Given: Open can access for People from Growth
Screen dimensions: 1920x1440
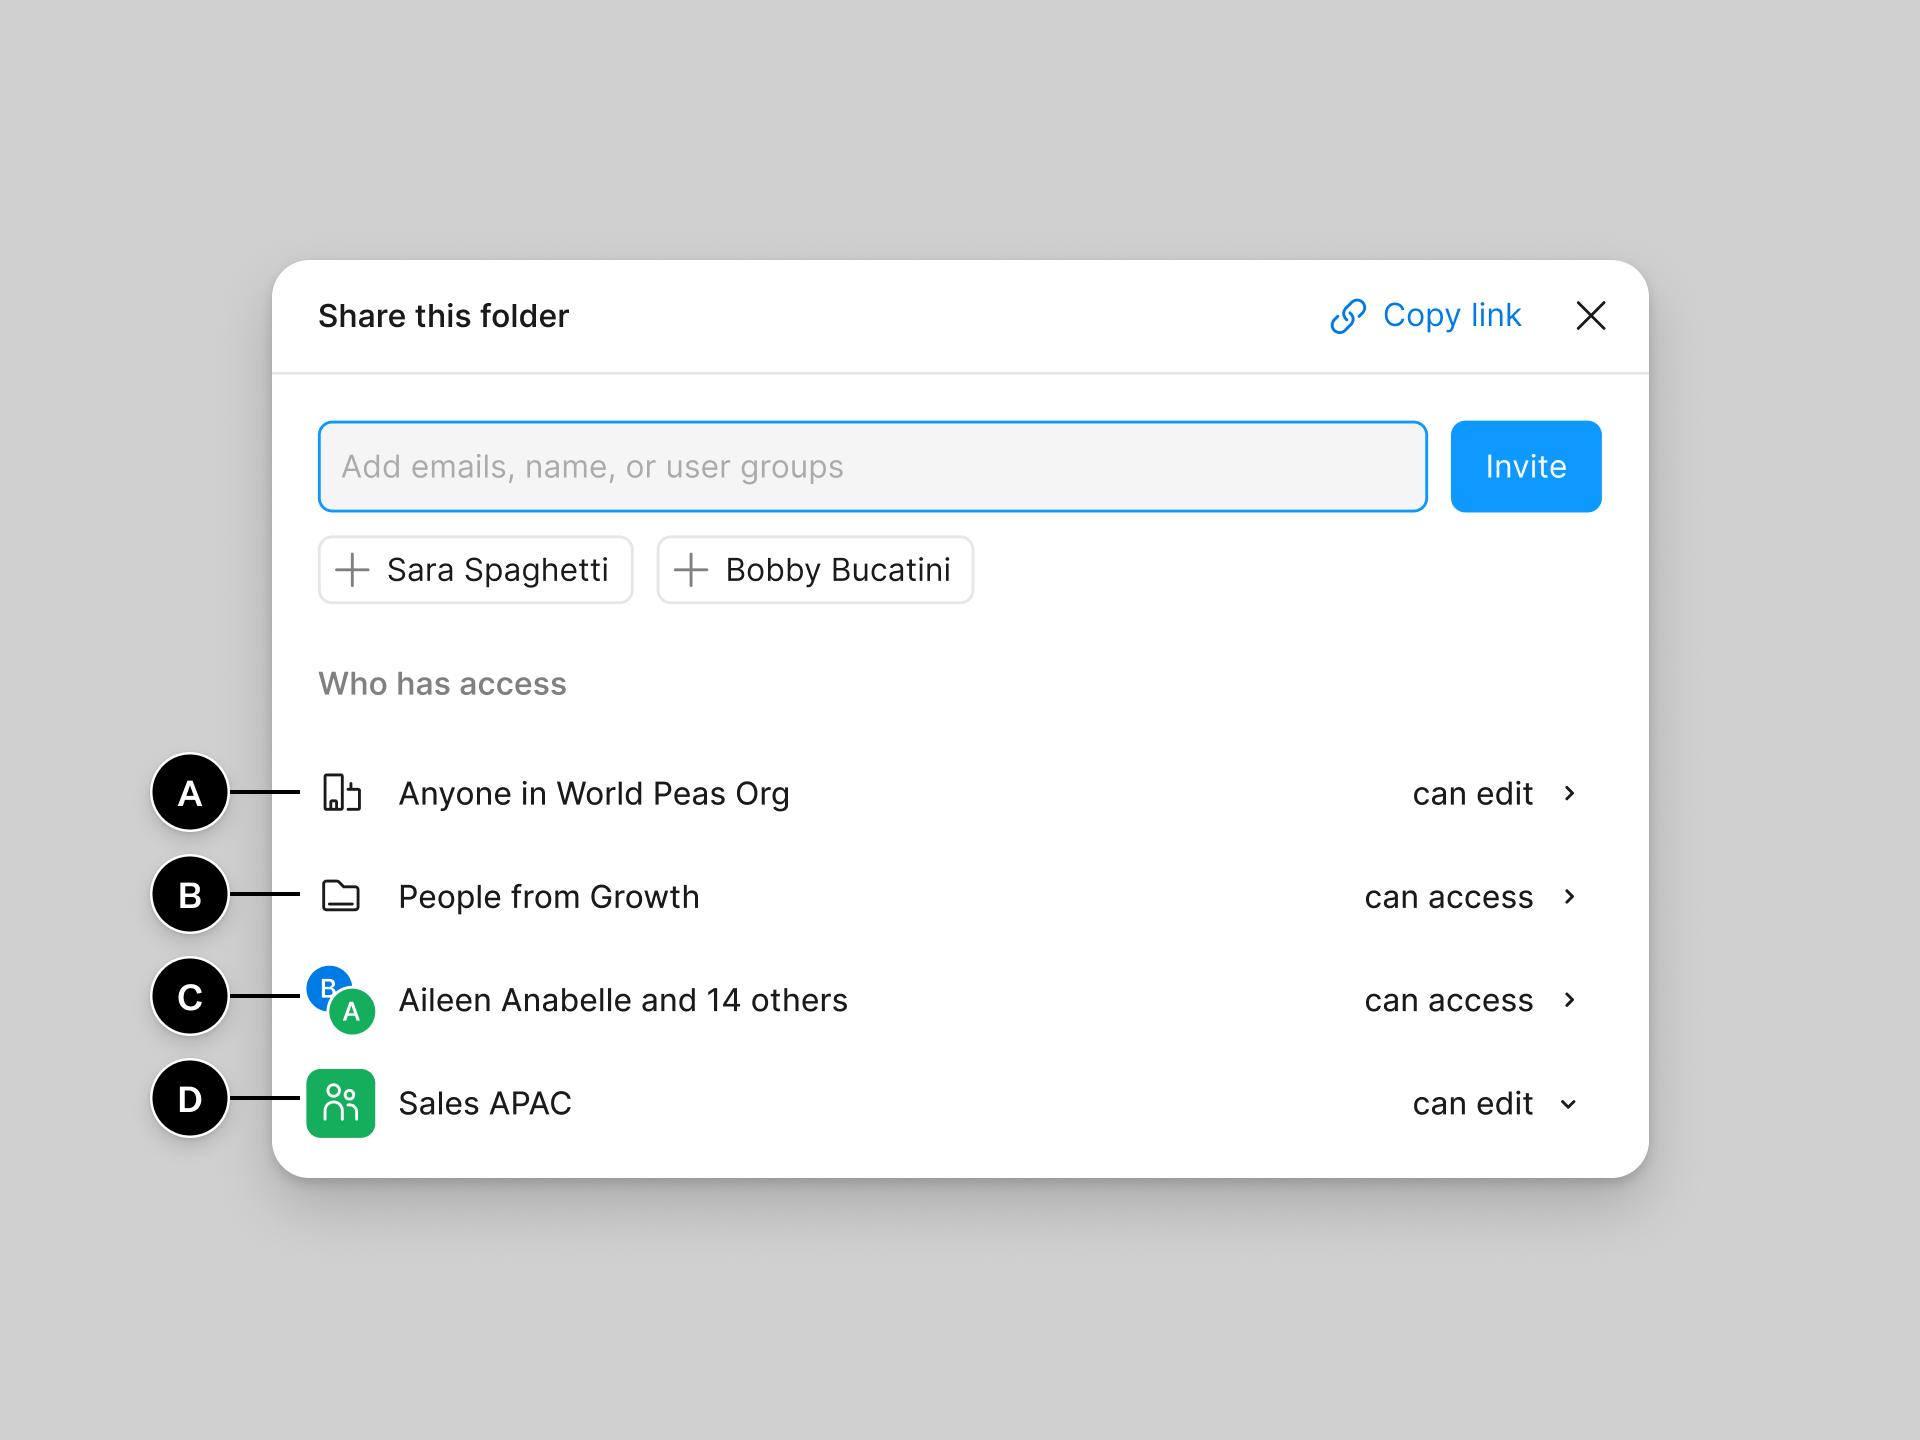Looking at the screenshot, I should tap(1448, 897).
